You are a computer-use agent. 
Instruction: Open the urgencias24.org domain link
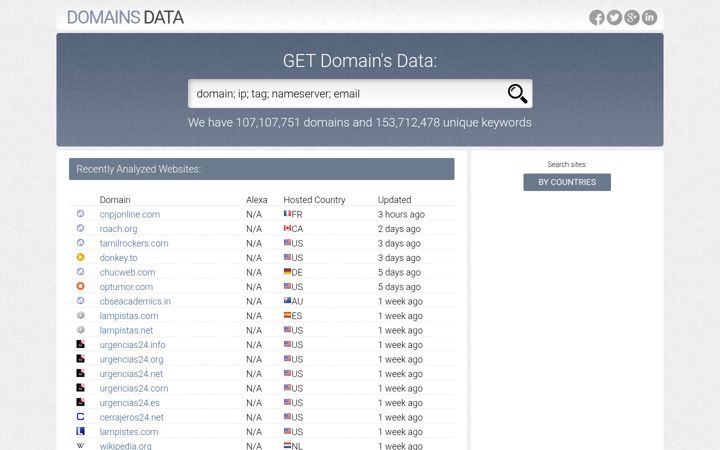[x=131, y=360]
